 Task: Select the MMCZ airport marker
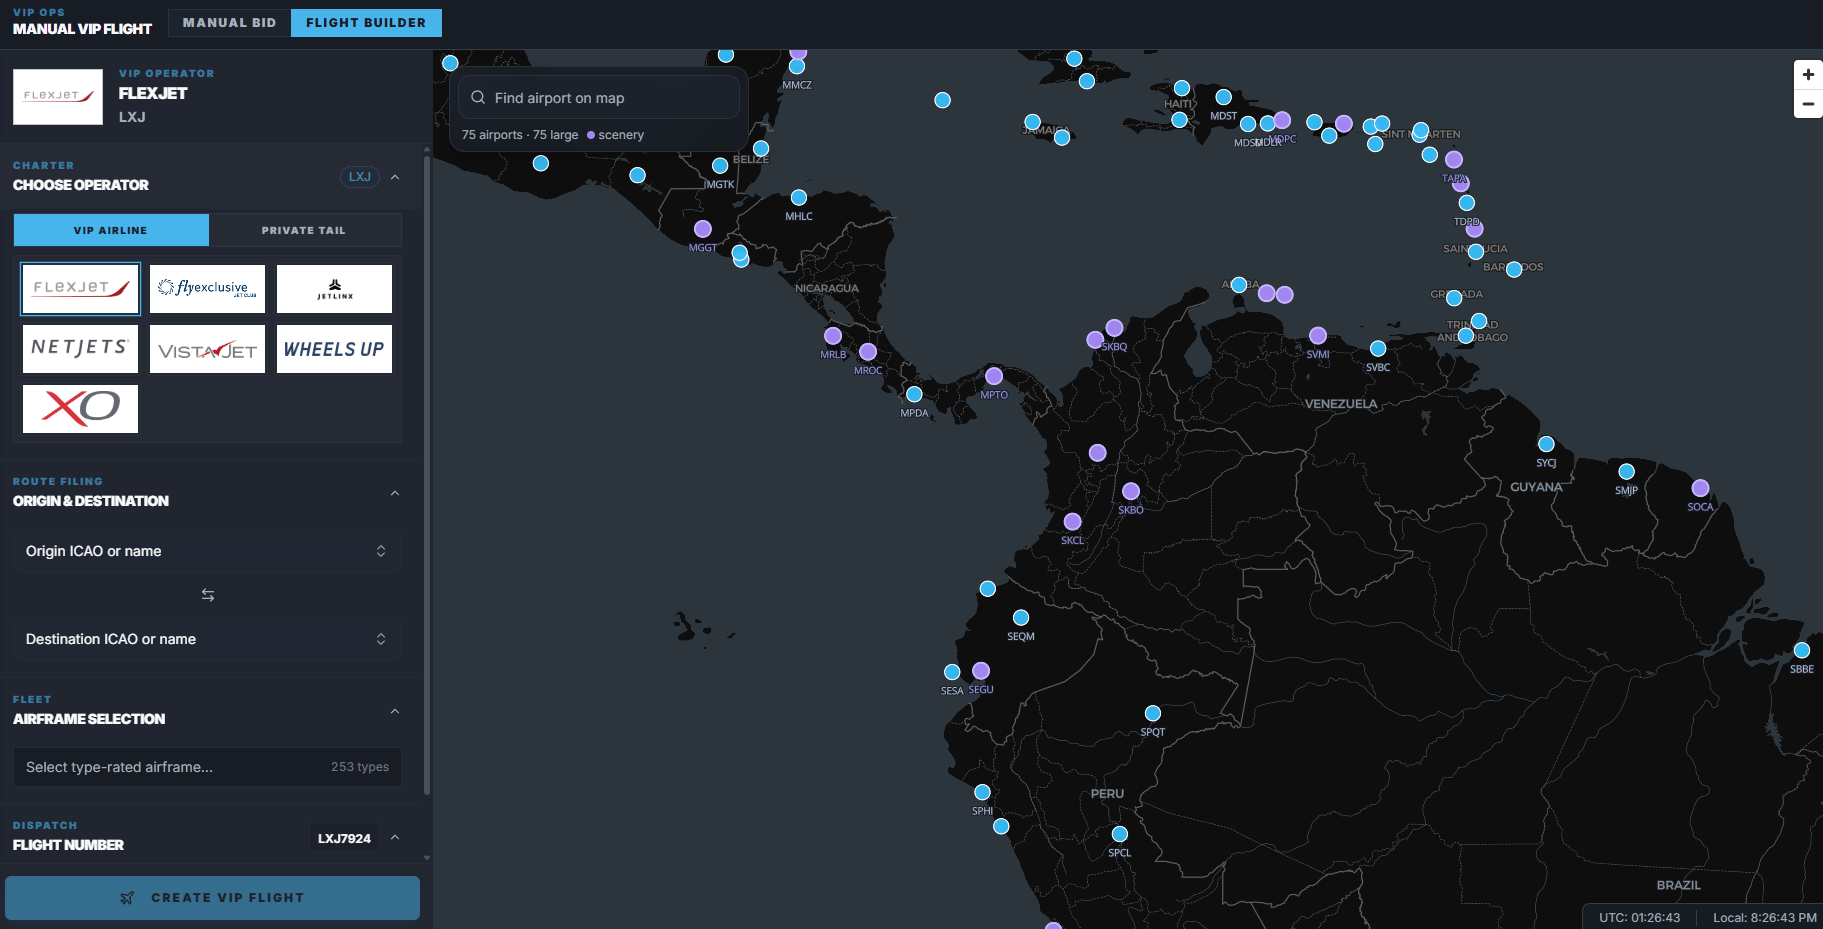797,66
